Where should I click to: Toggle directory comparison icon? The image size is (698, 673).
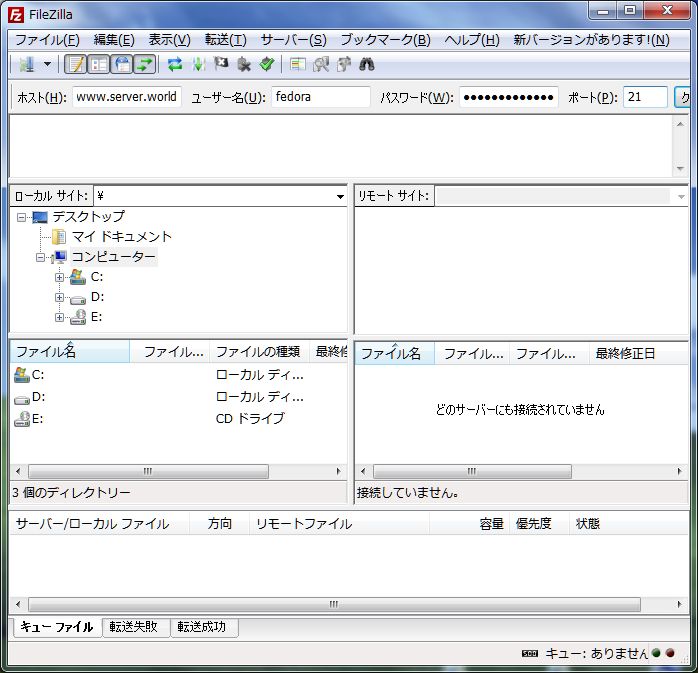pos(321,65)
